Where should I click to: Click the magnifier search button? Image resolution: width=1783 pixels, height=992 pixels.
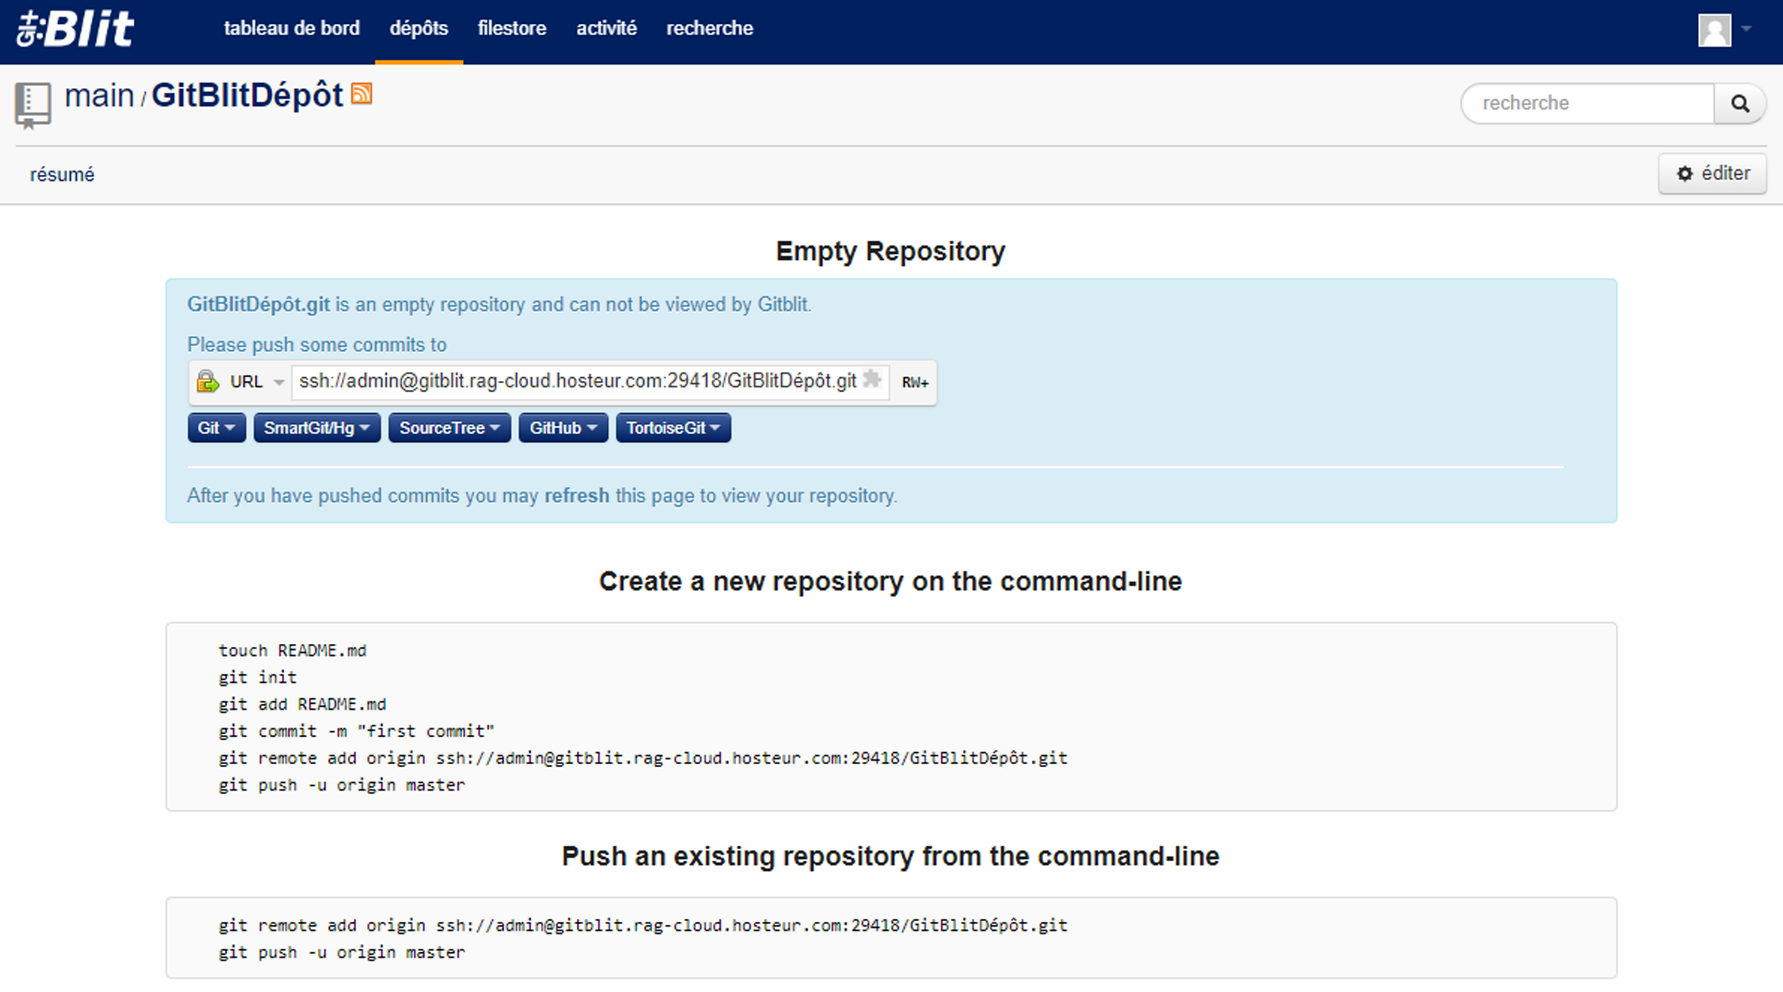click(x=1740, y=103)
